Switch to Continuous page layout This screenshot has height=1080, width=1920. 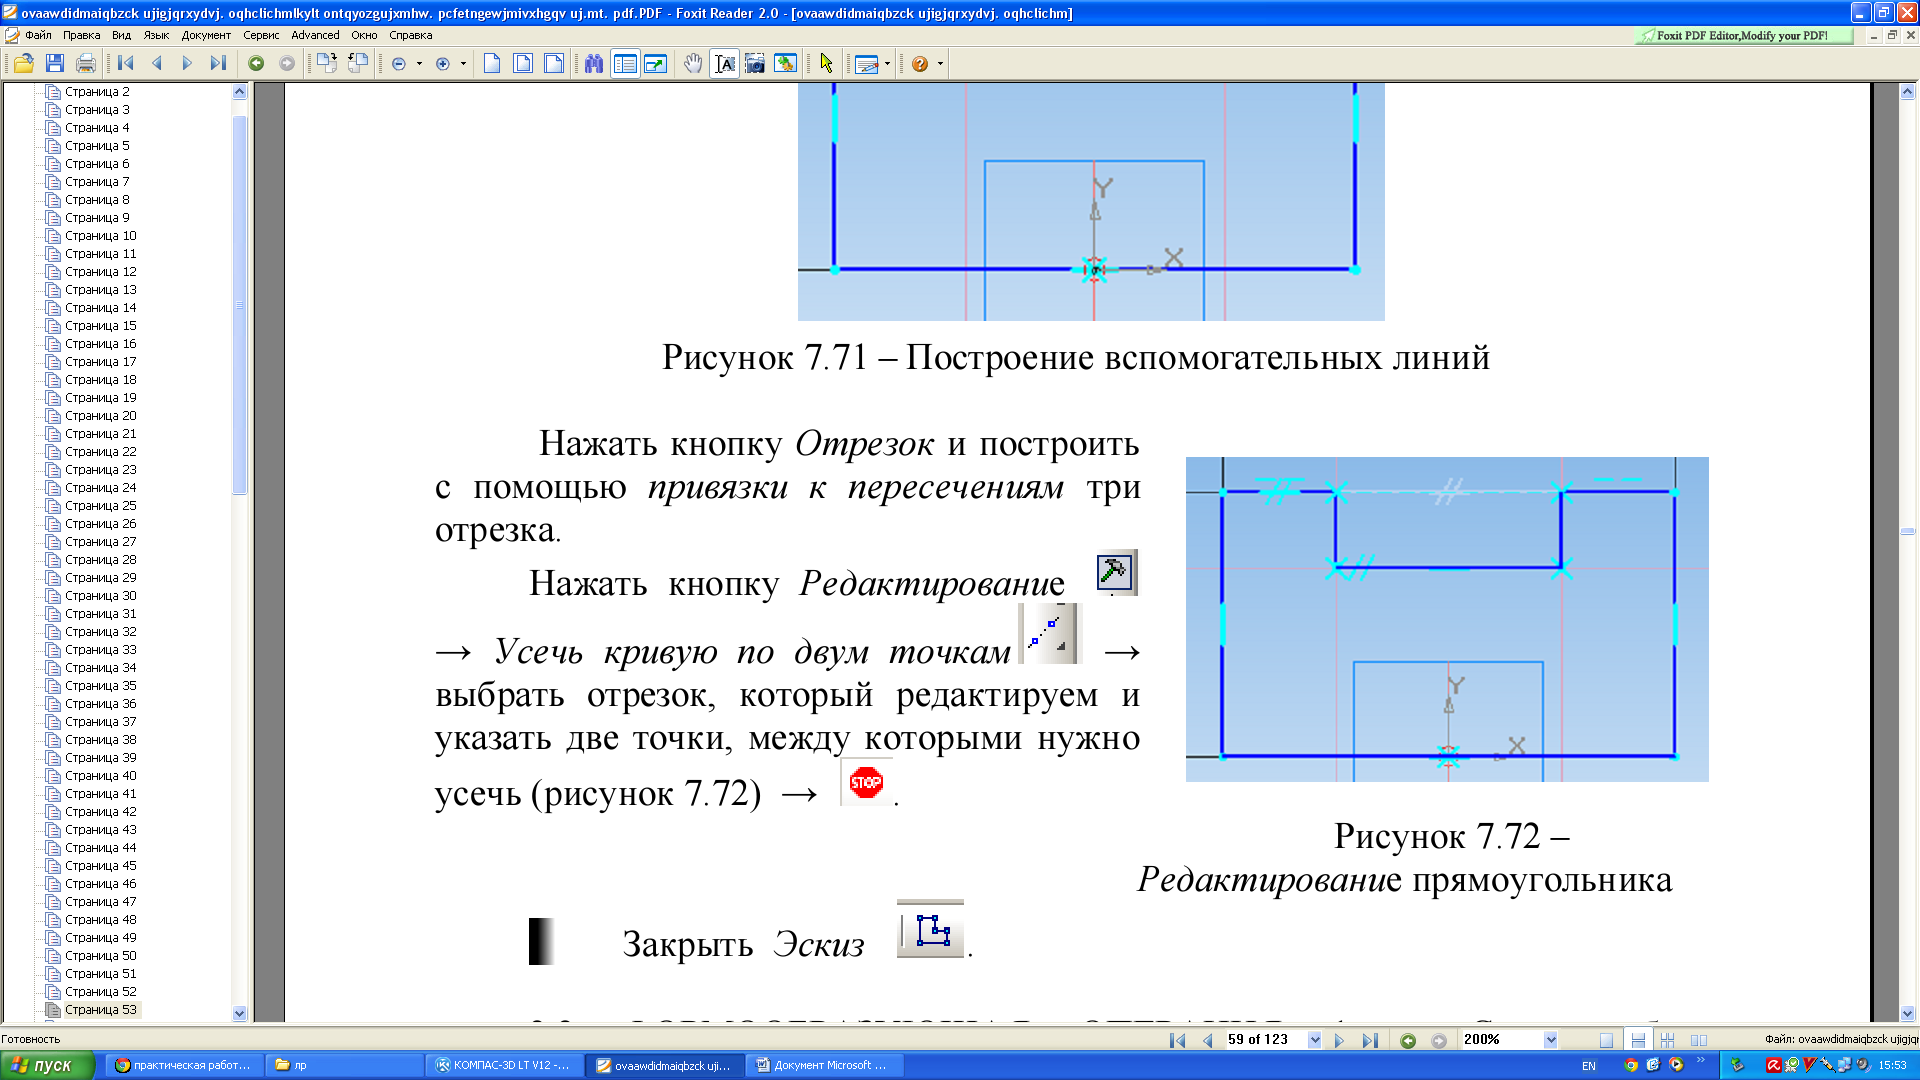coord(1637,1040)
